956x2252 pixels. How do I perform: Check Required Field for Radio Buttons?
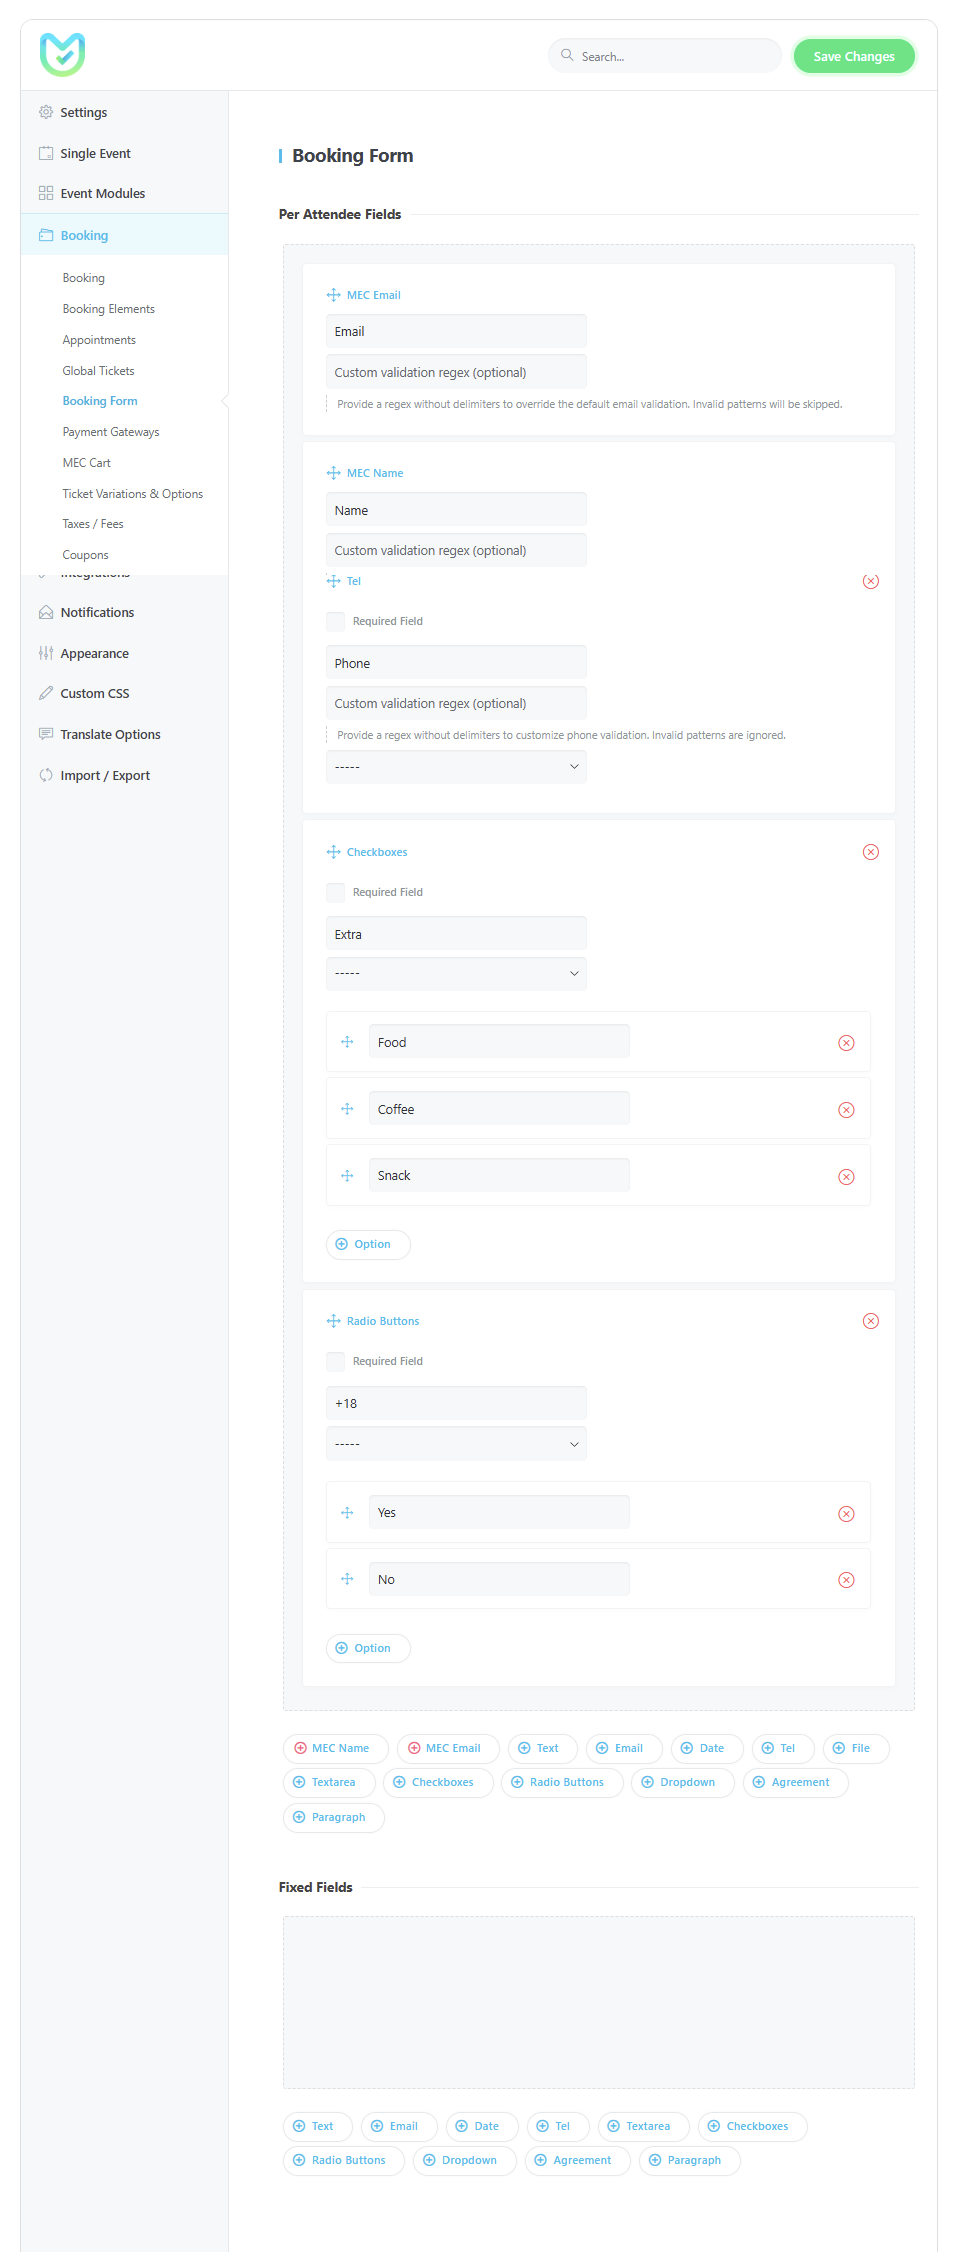[336, 1361]
